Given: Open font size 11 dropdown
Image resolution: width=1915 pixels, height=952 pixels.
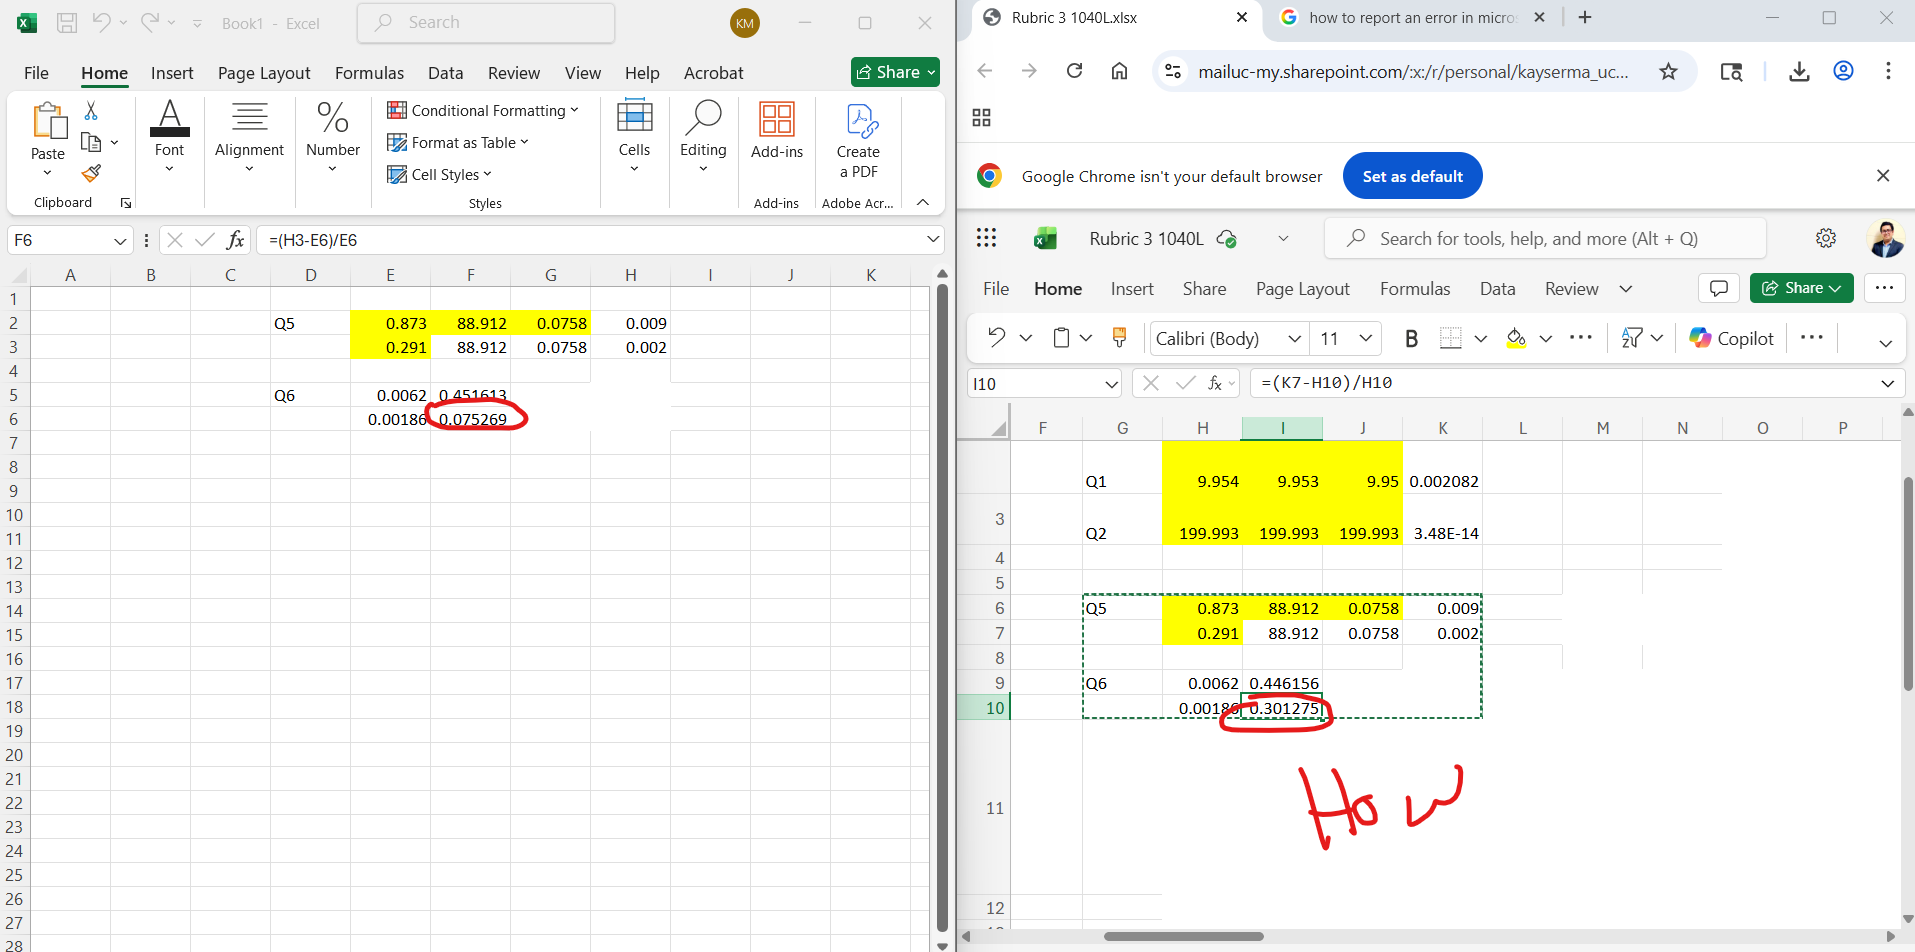Looking at the screenshot, I should 1365,339.
